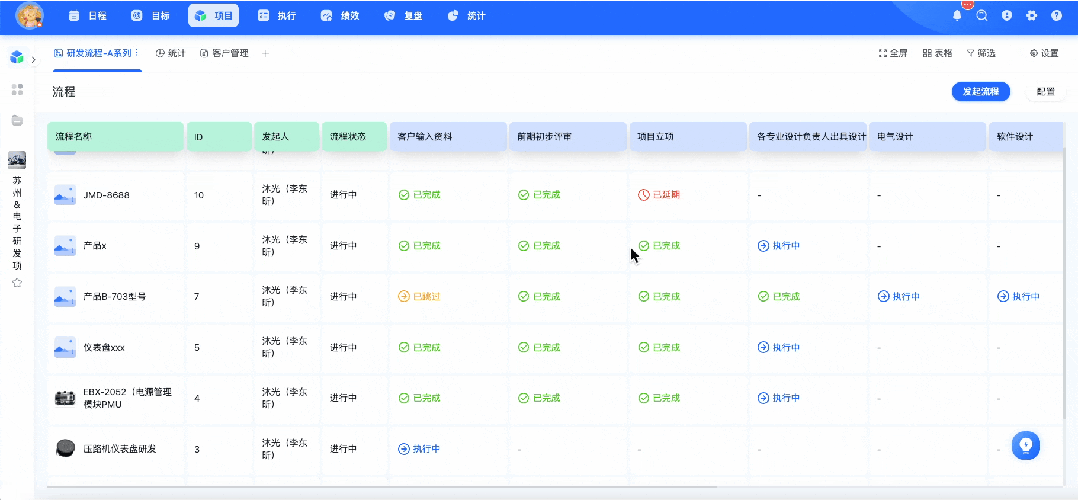Click the 发起人 column header

[286, 137]
